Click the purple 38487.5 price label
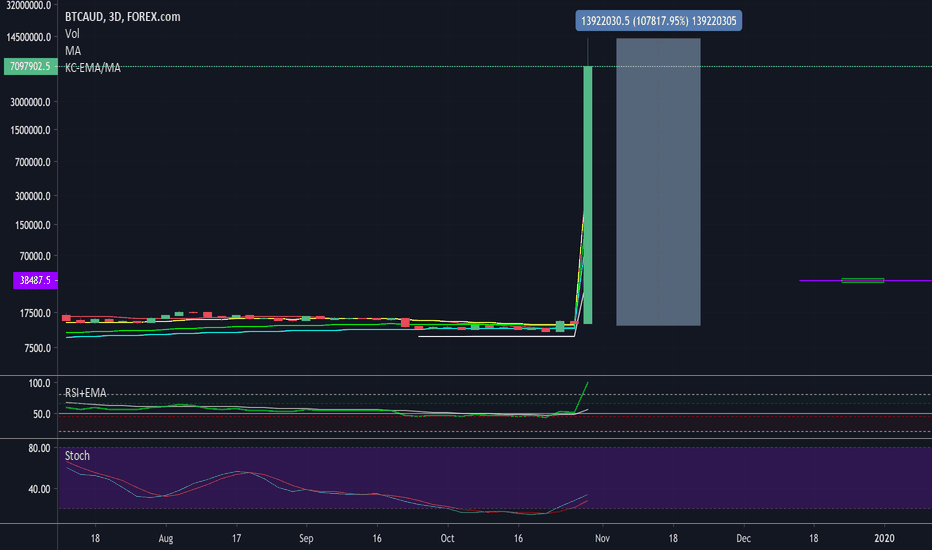Screen dimensions: 932x550 [x=35, y=280]
